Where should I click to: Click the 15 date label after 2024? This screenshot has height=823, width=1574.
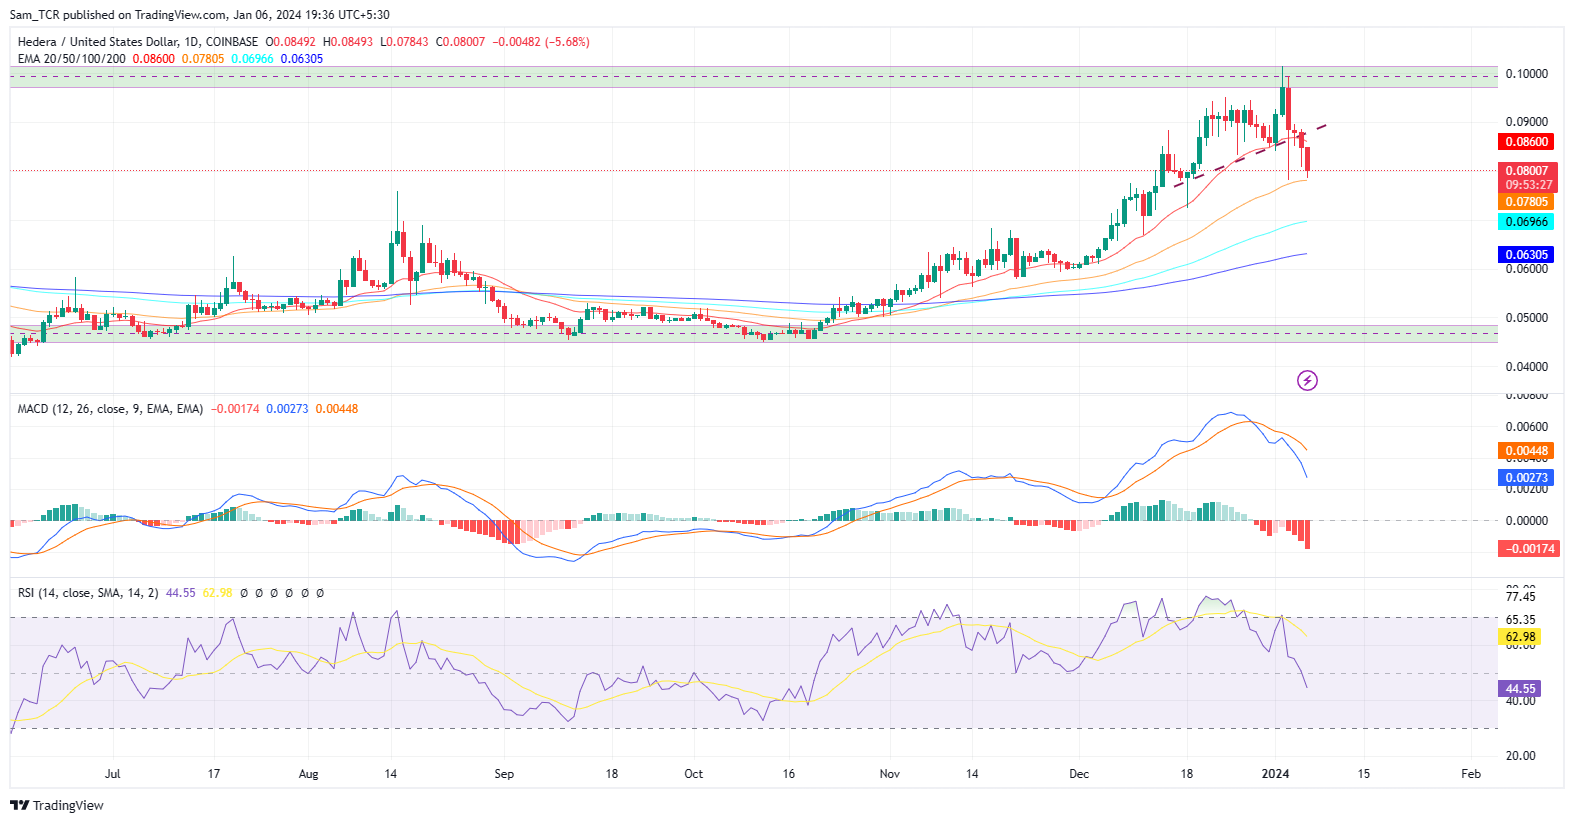point(1363,774)
